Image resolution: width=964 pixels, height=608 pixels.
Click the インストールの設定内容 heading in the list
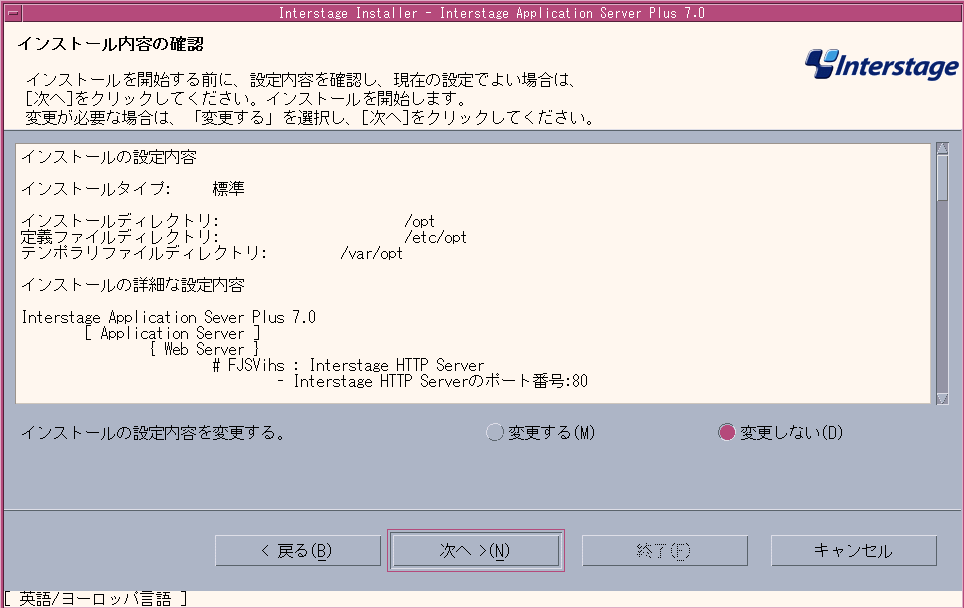click(x=109, y=157)
